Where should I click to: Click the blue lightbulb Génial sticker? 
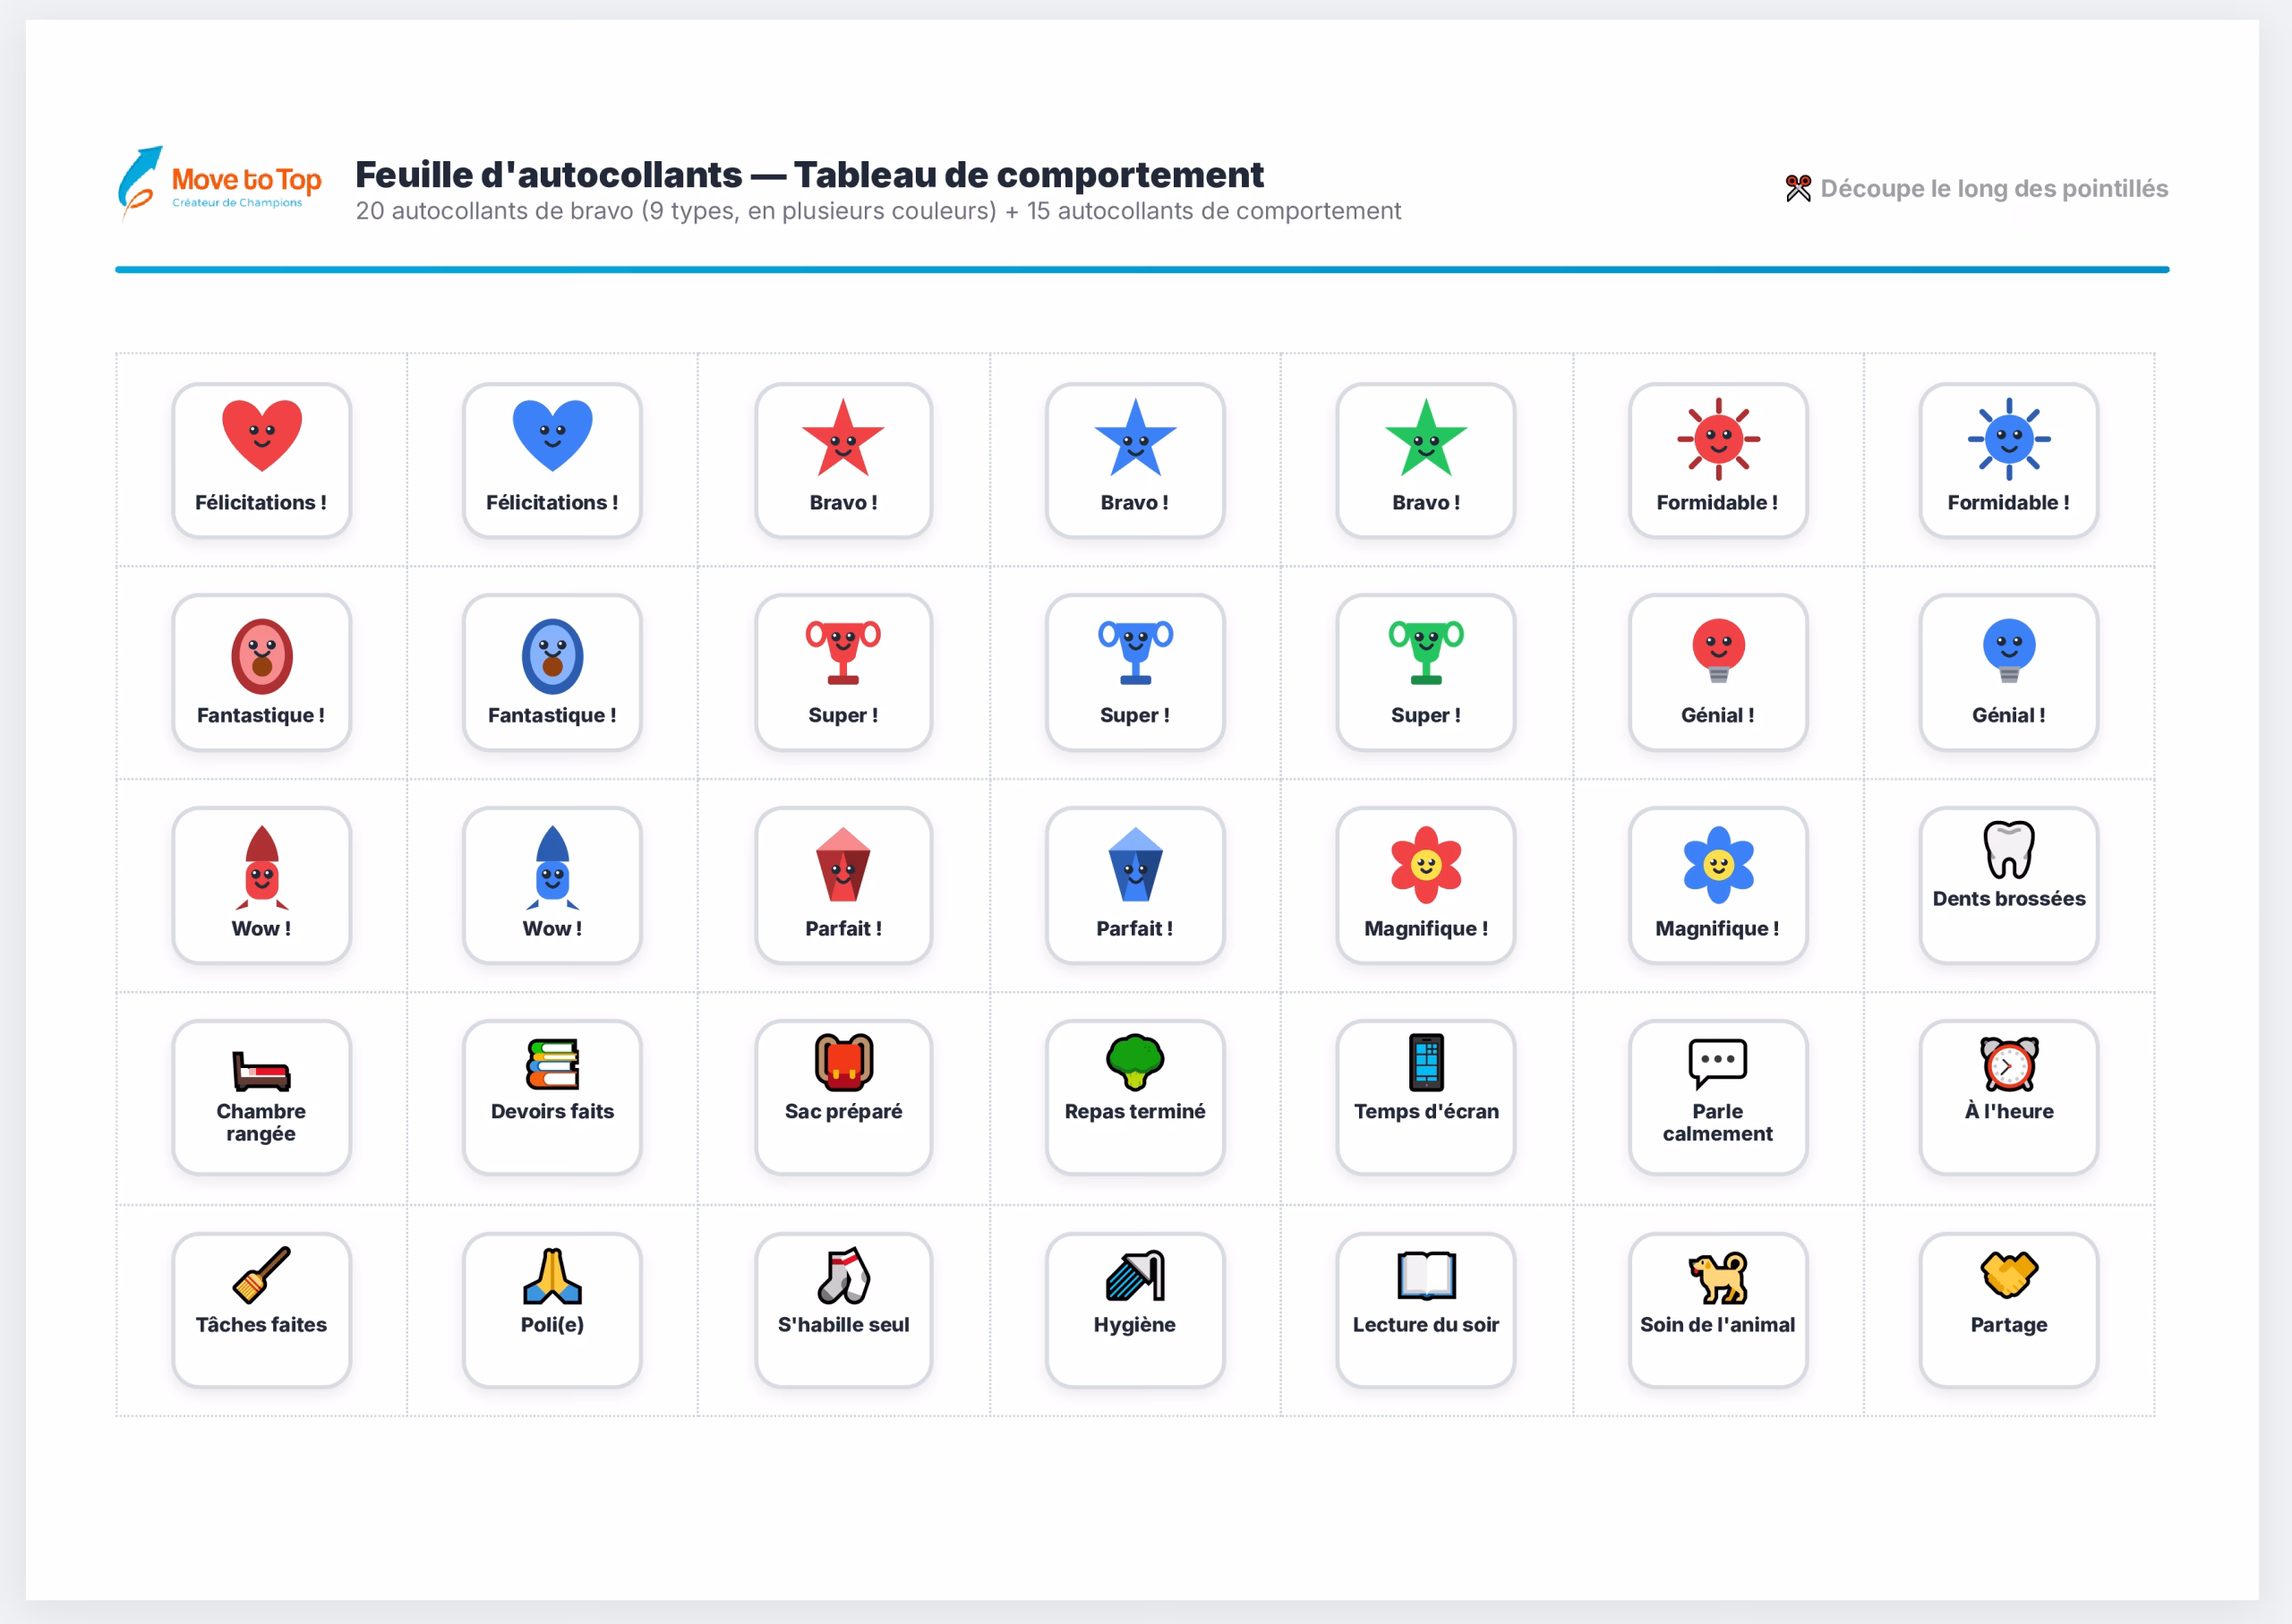(2009, 672)
